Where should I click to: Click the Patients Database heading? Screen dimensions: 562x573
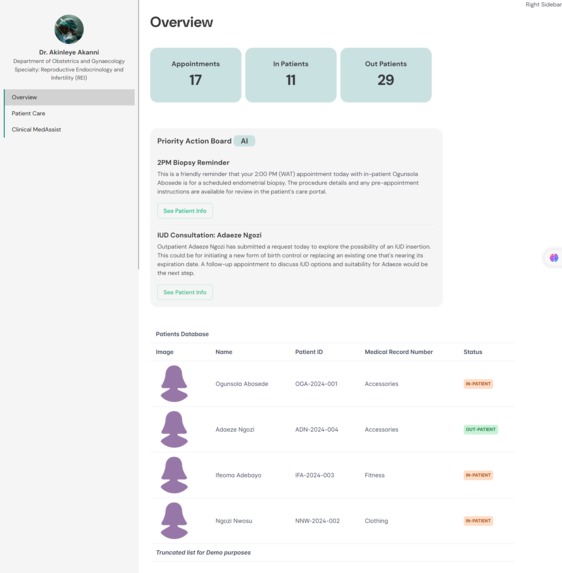pyautogui.click(x=182, y=334)
